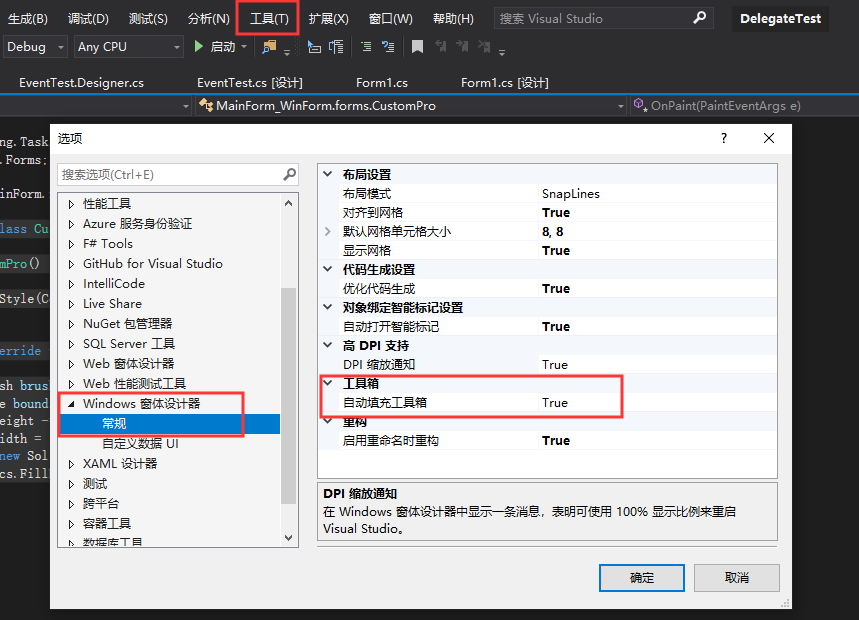The image size is (859, 620).
Task: Click 确定 to confirm options
Action: (642, 578)
